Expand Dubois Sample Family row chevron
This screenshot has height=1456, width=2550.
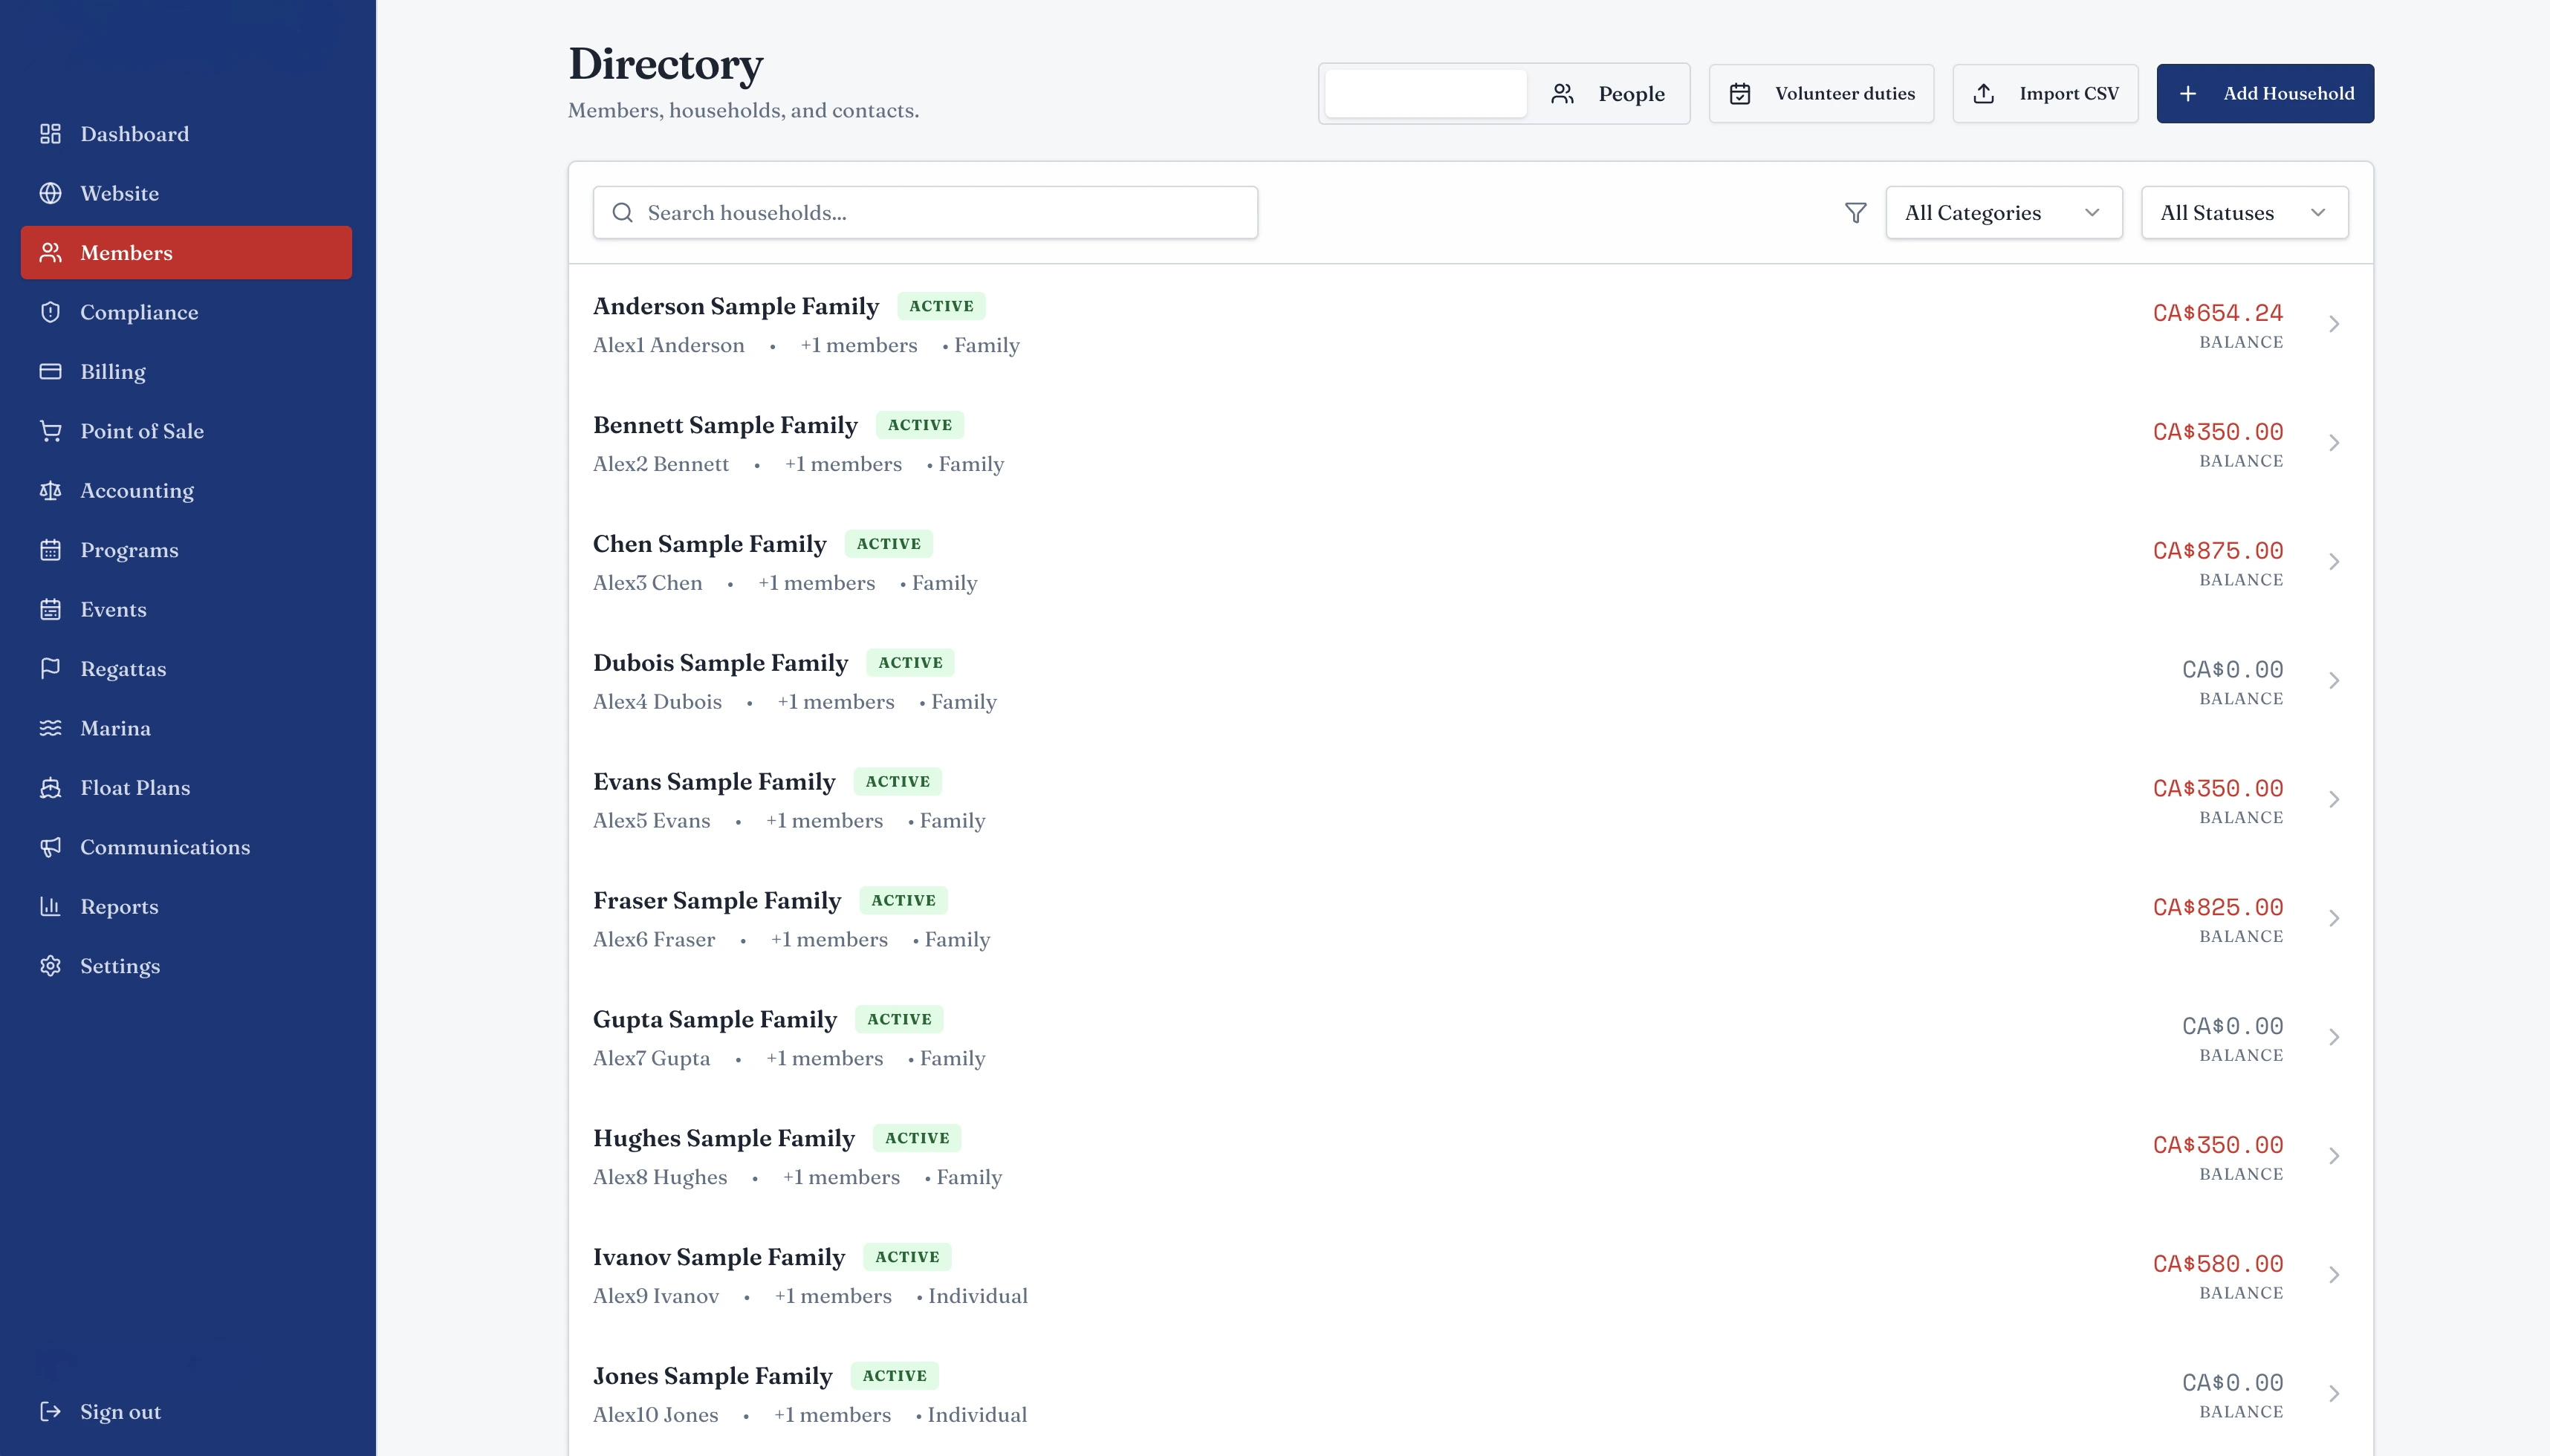click(2334, 681)
